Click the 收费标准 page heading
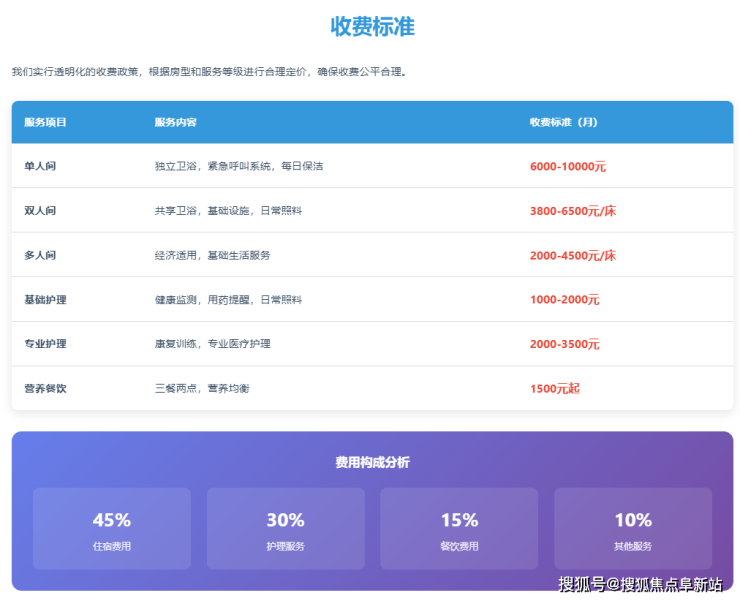740x601 pixels. [x=372, y=27]
